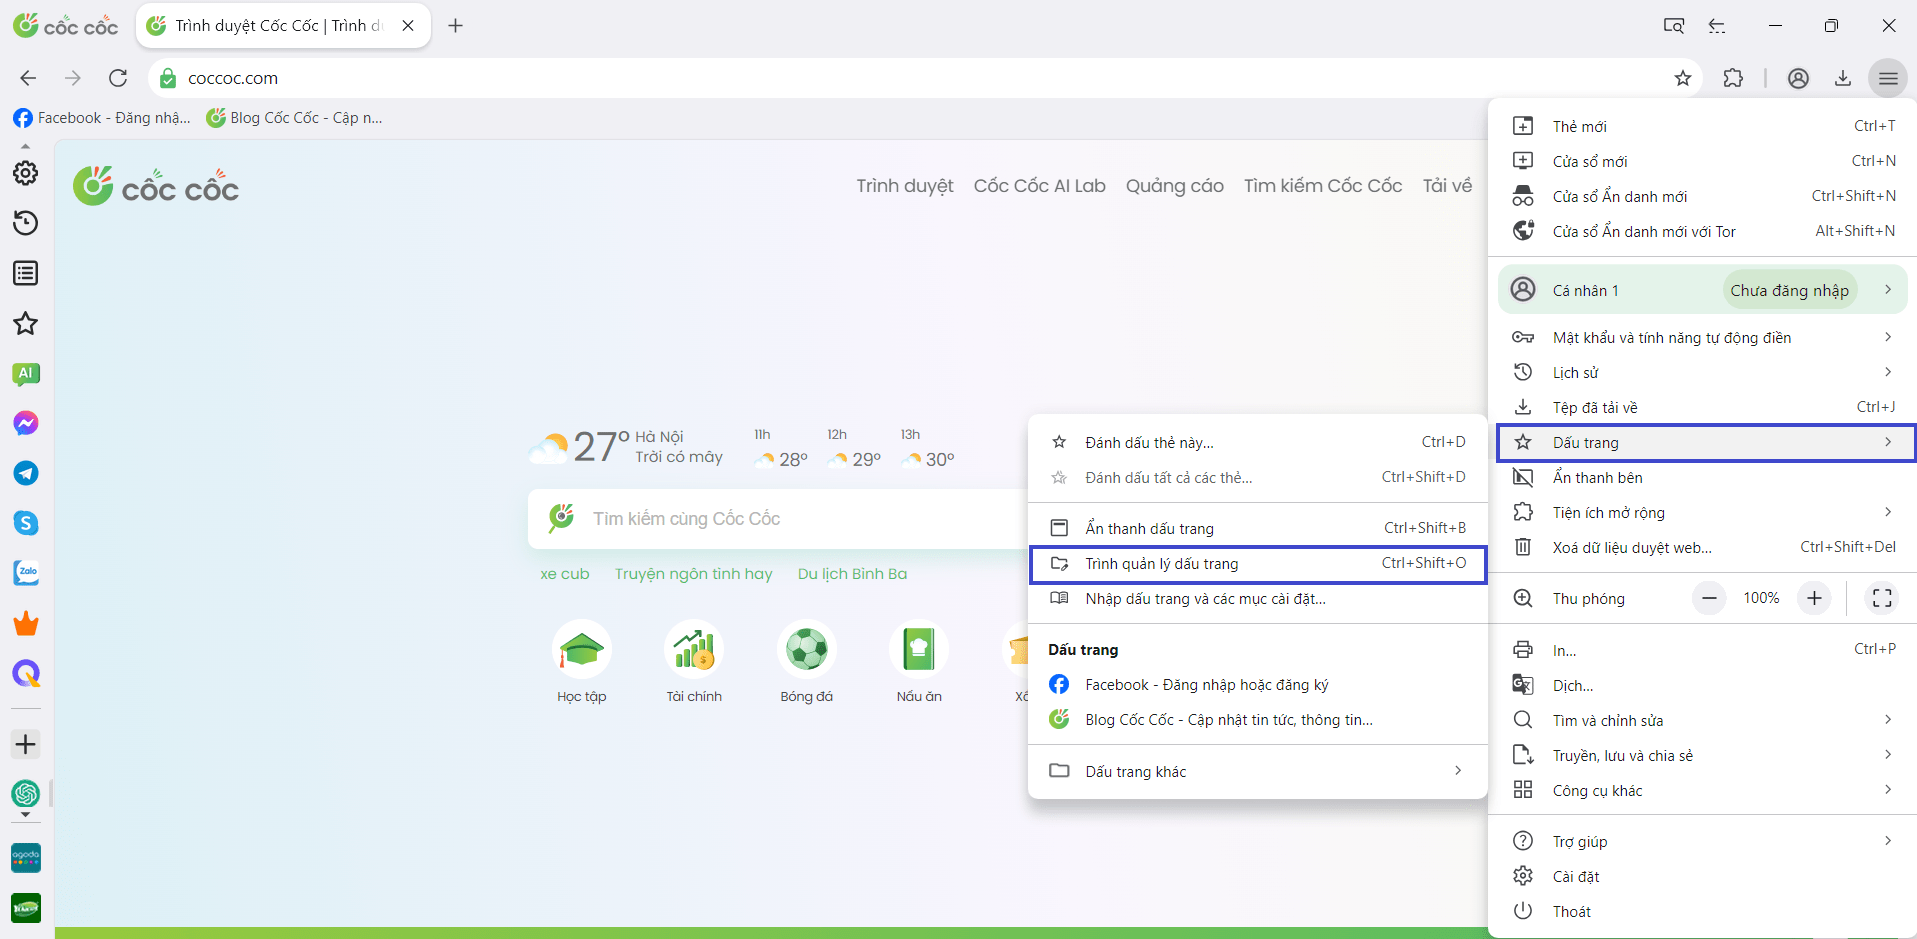
Task: Choose Thoát to quit the browser
Action: pyautogui.click(x=1703, y=911)
